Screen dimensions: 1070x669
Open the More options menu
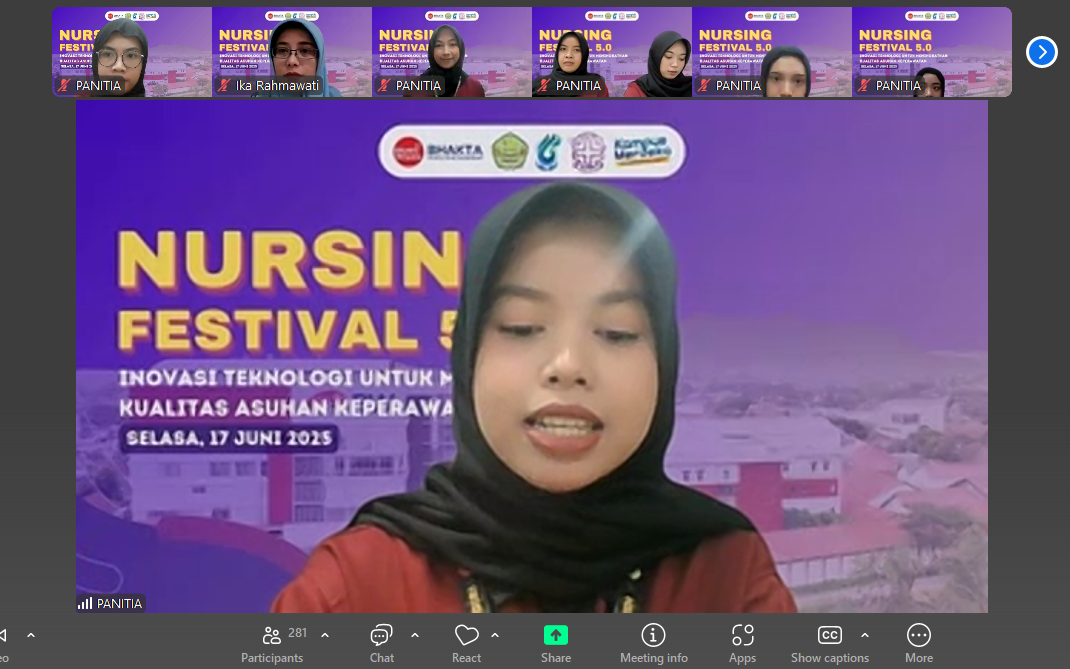click(x=918, y=643)
